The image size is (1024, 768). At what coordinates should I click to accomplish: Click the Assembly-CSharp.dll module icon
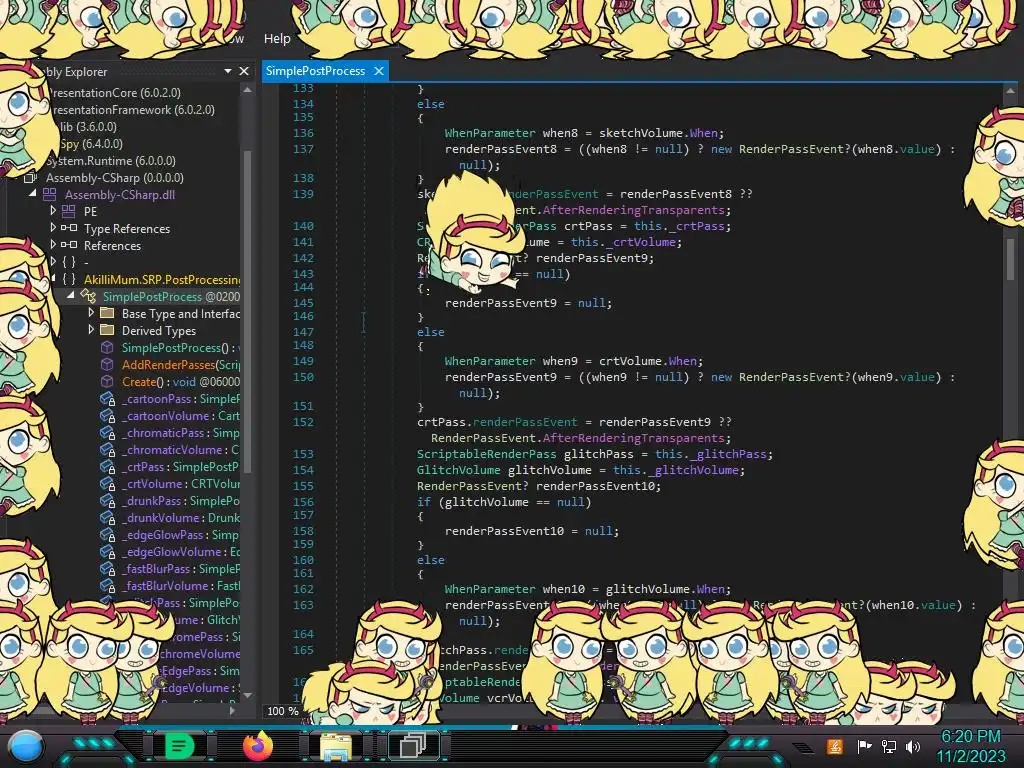click(50, 195)
